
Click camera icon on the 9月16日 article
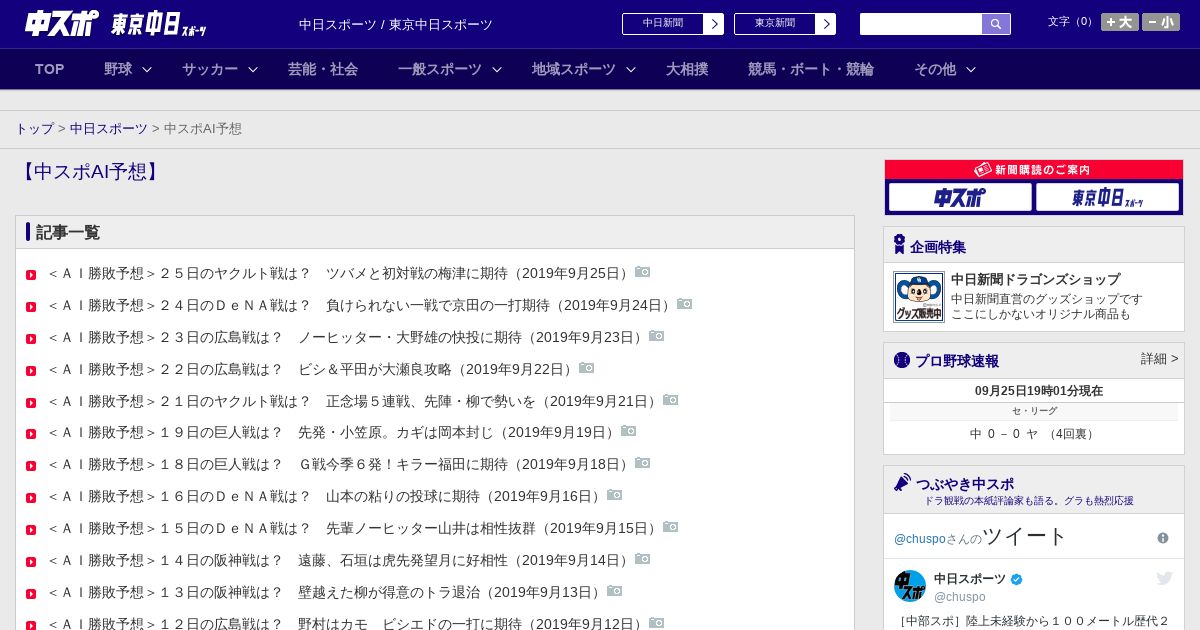[x=615, y=495]
